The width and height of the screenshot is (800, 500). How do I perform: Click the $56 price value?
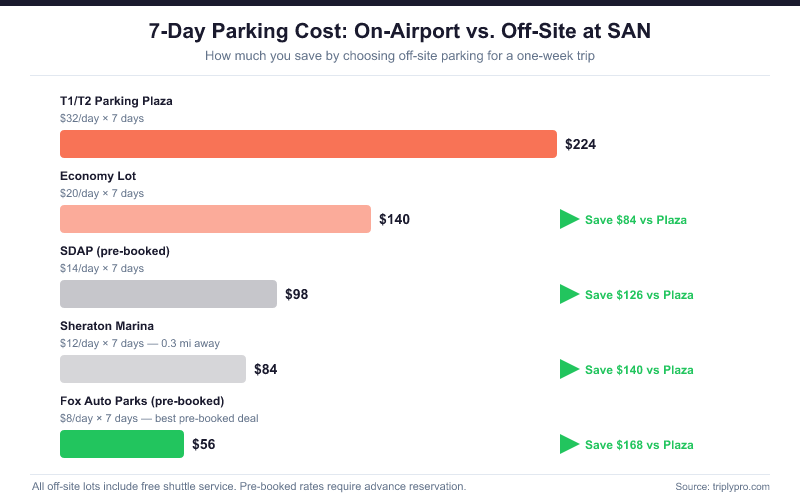coord(204,444)
